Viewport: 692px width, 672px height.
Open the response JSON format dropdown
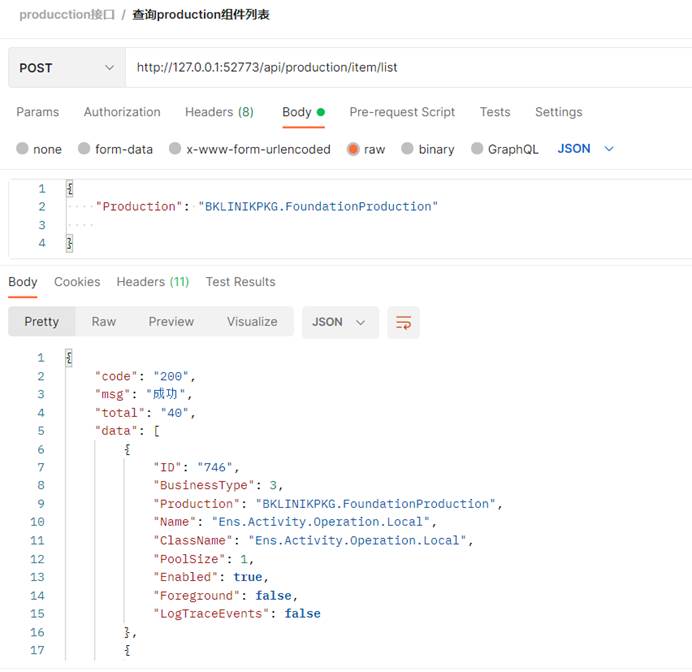tap(340, 323)
